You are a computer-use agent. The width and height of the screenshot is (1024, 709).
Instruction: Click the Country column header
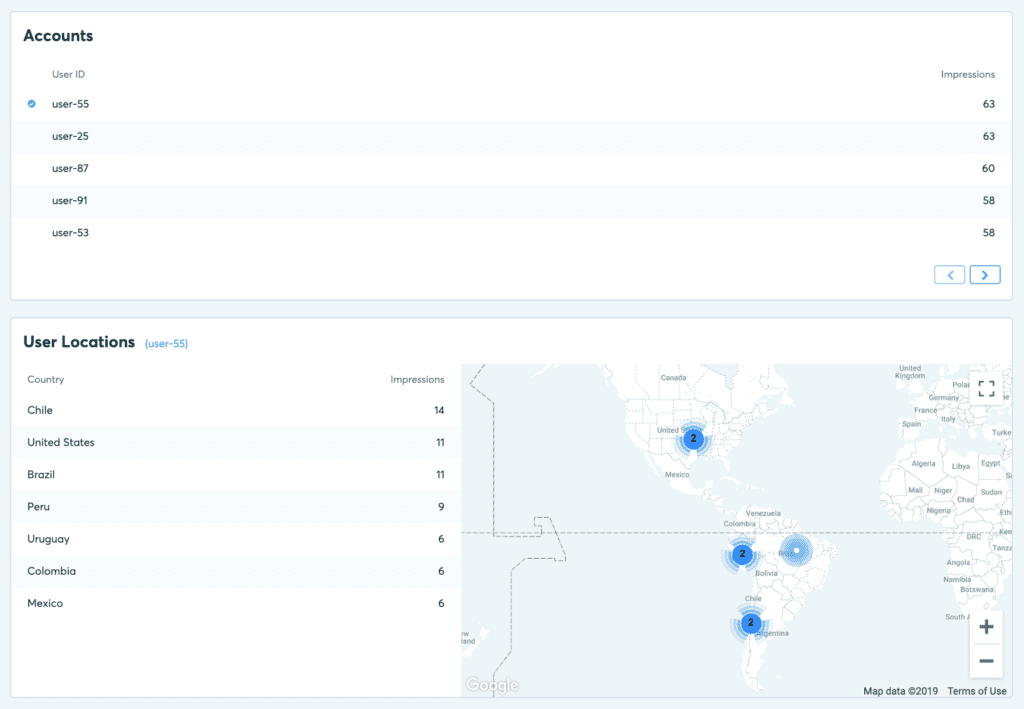pyautogui.click(x=46, y=379)
